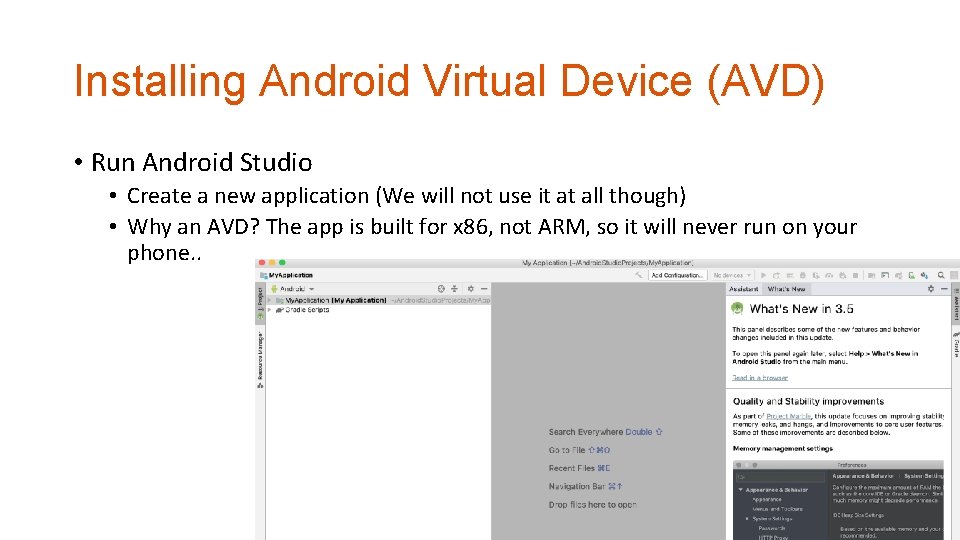Click the 'Search Everywhere Double' hint text
The height and width of the screenshot is (540, 960).
[x=606, y=432]
